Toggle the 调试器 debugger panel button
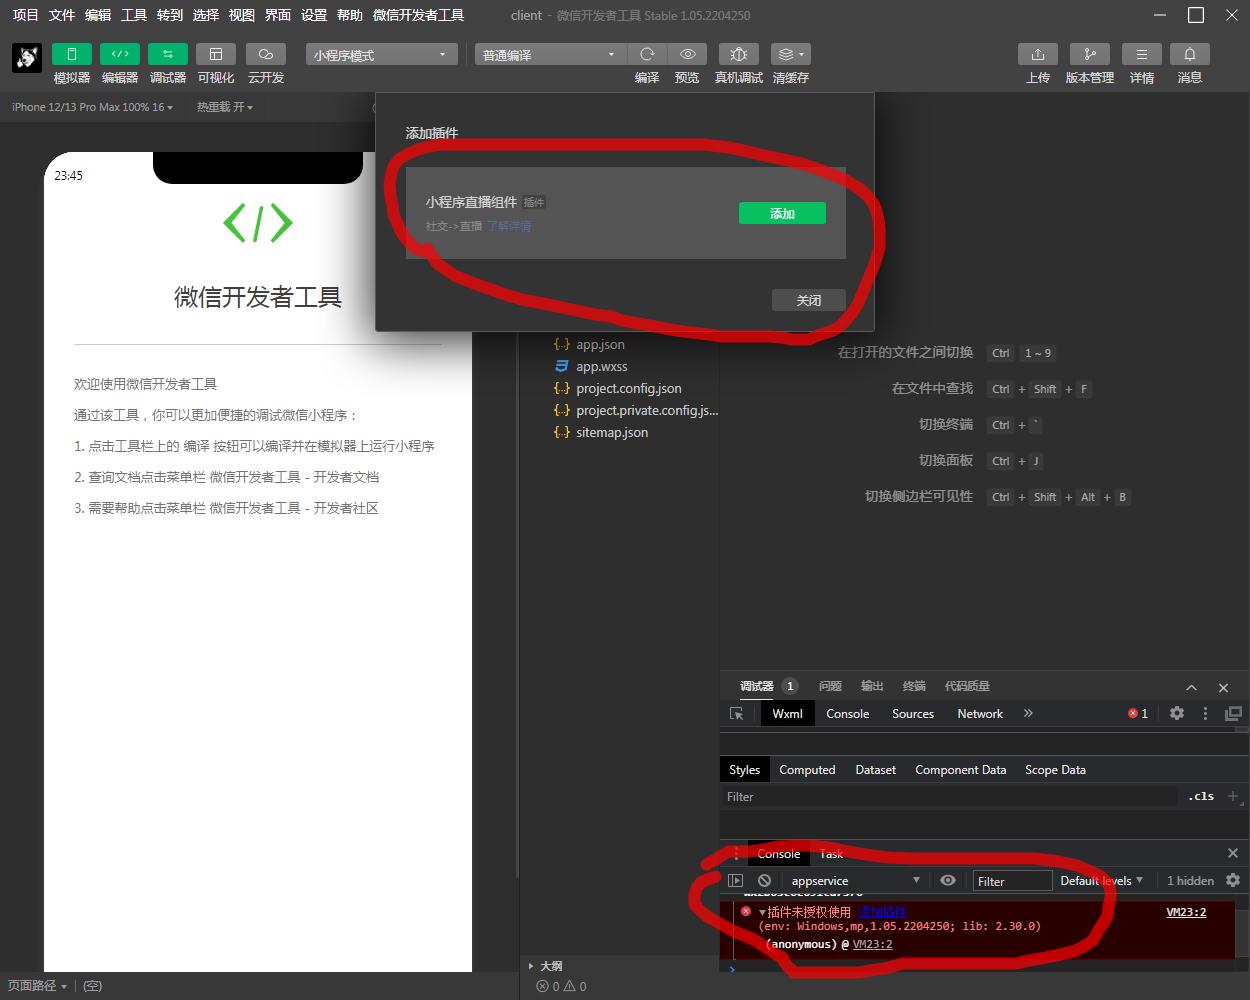 (168, 54)
